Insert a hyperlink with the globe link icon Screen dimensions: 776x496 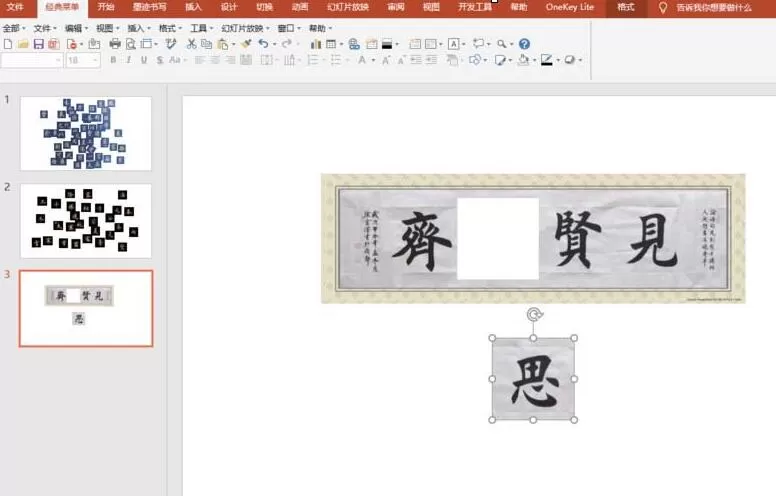pyautogui.click(x=354, y=44)
